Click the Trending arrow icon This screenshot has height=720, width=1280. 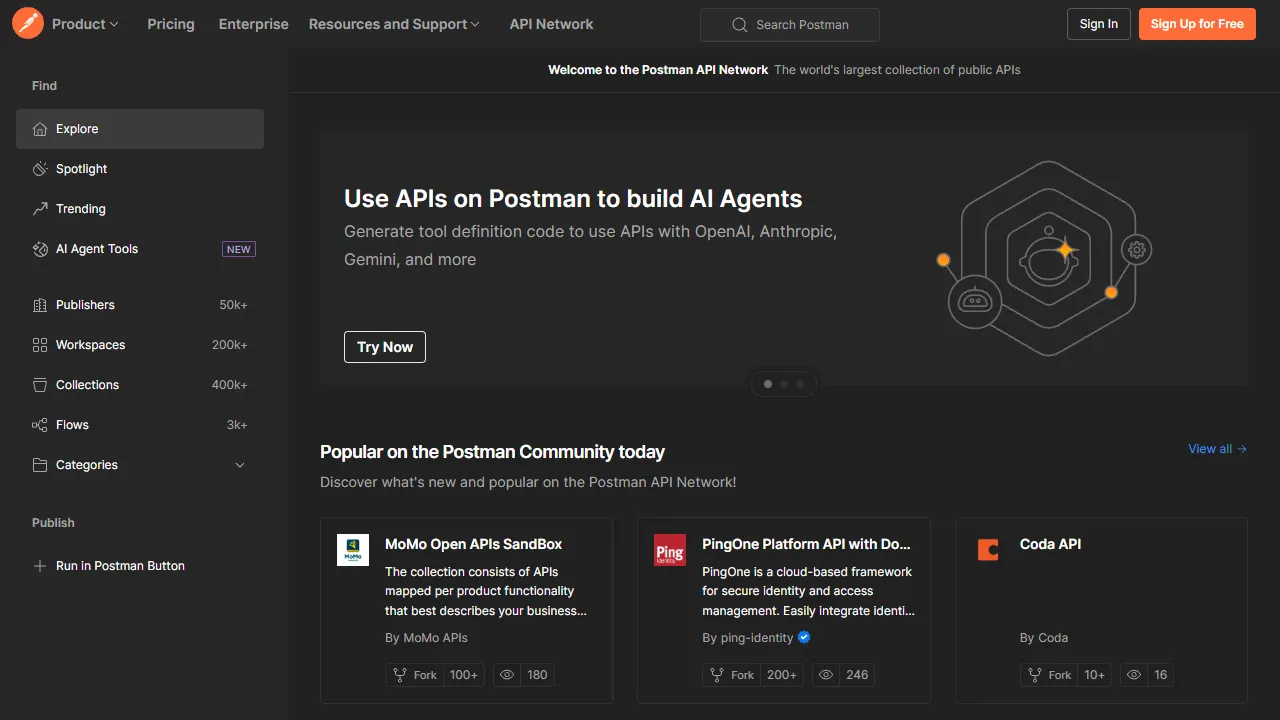tap(40, 209)
